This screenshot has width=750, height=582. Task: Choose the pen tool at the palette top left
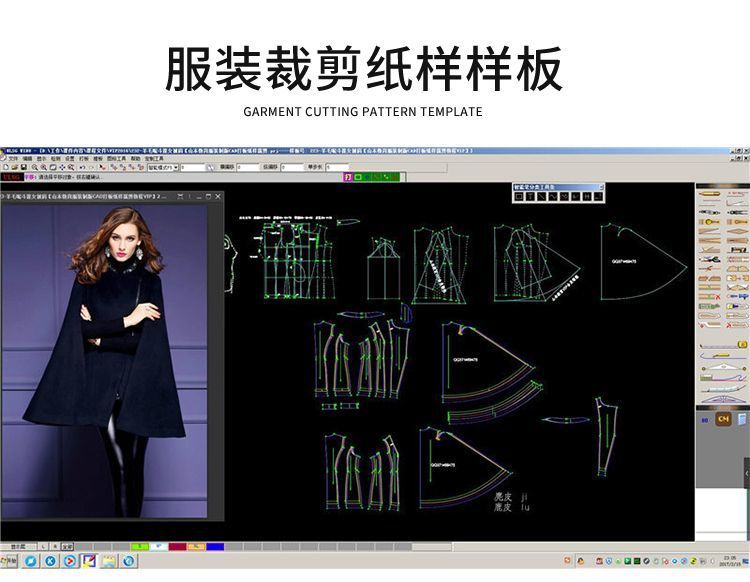pos(709,194)
